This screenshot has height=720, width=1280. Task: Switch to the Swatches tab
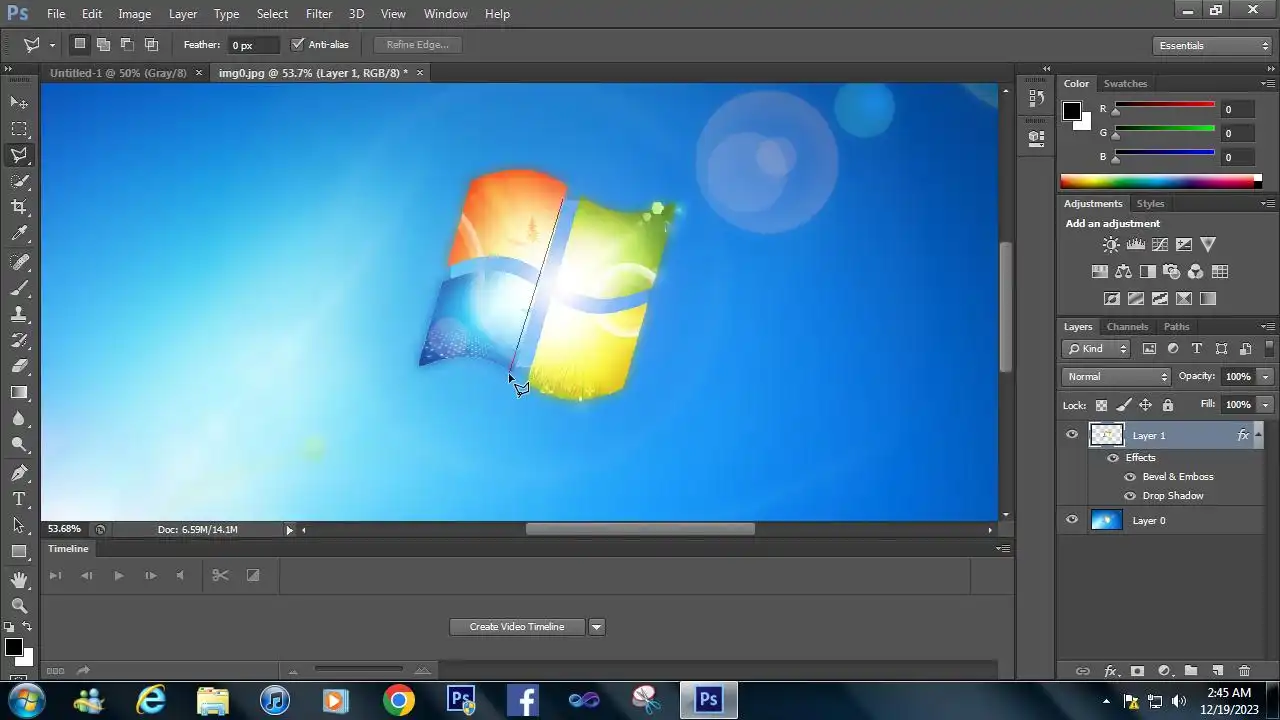click(x=1125, y=84)
